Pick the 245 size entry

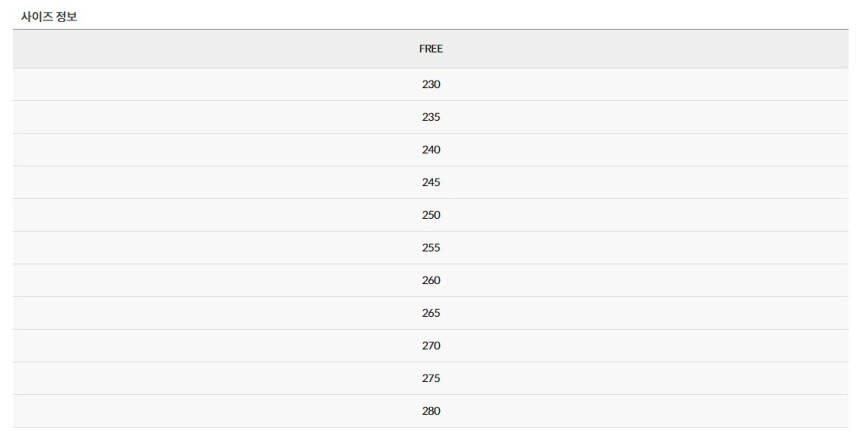(x=431, y=182)
